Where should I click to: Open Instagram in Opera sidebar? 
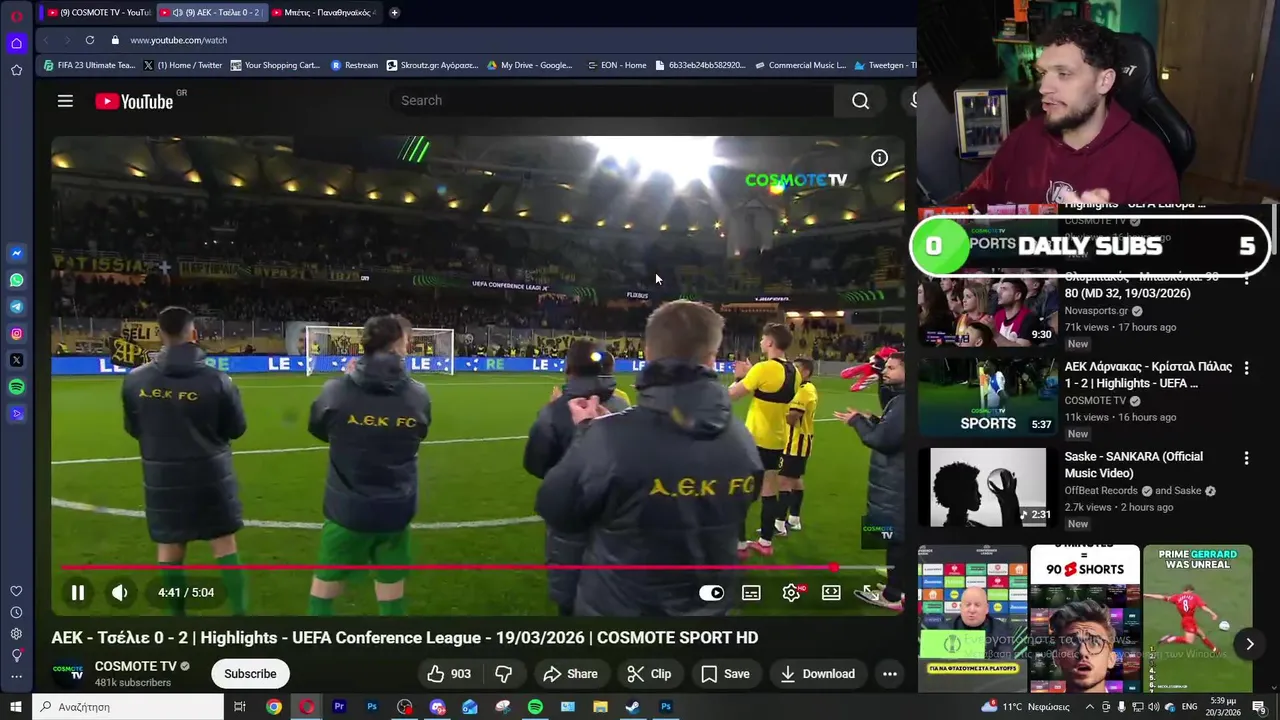coord(16,334)
